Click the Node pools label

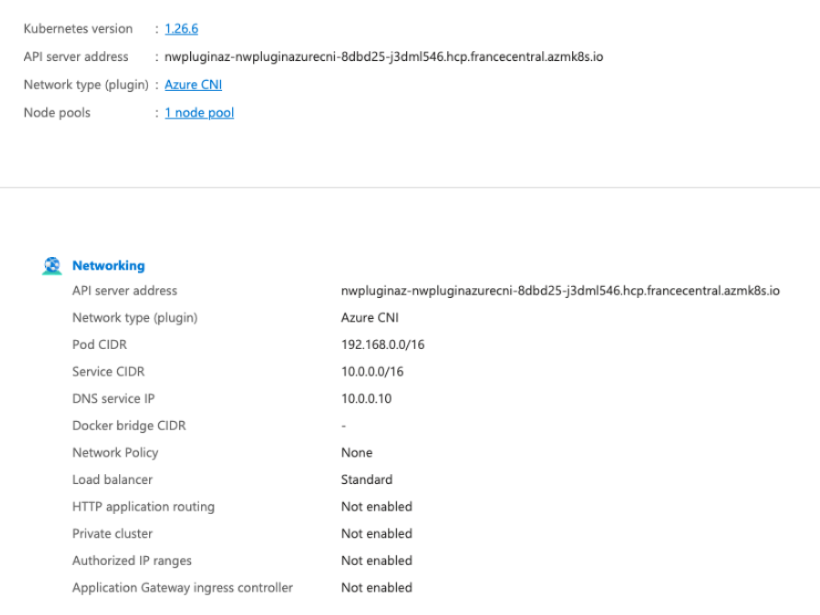[x=57, y=112]
